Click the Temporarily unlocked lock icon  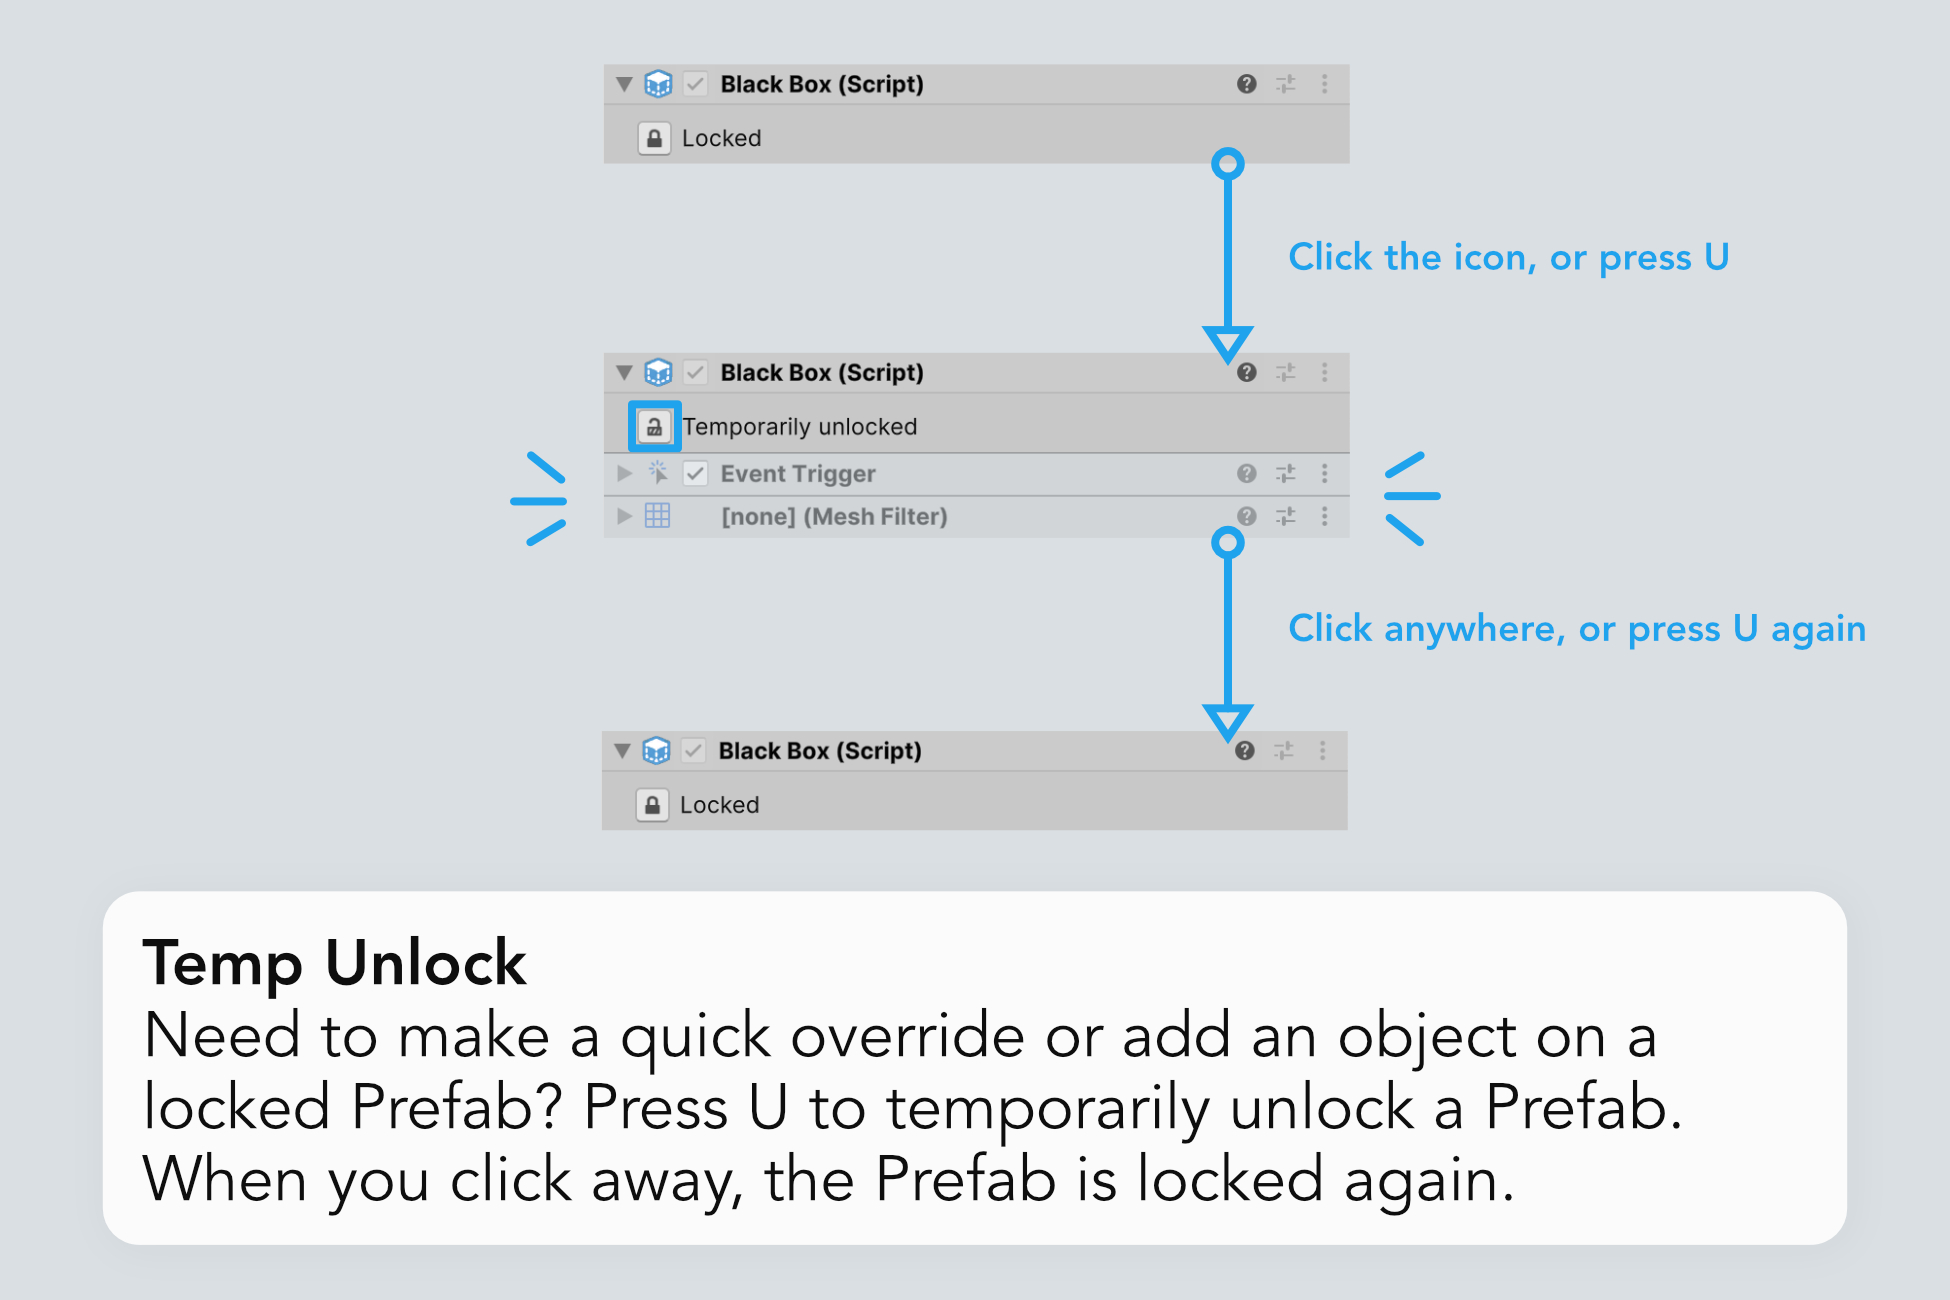coord(654,427)
